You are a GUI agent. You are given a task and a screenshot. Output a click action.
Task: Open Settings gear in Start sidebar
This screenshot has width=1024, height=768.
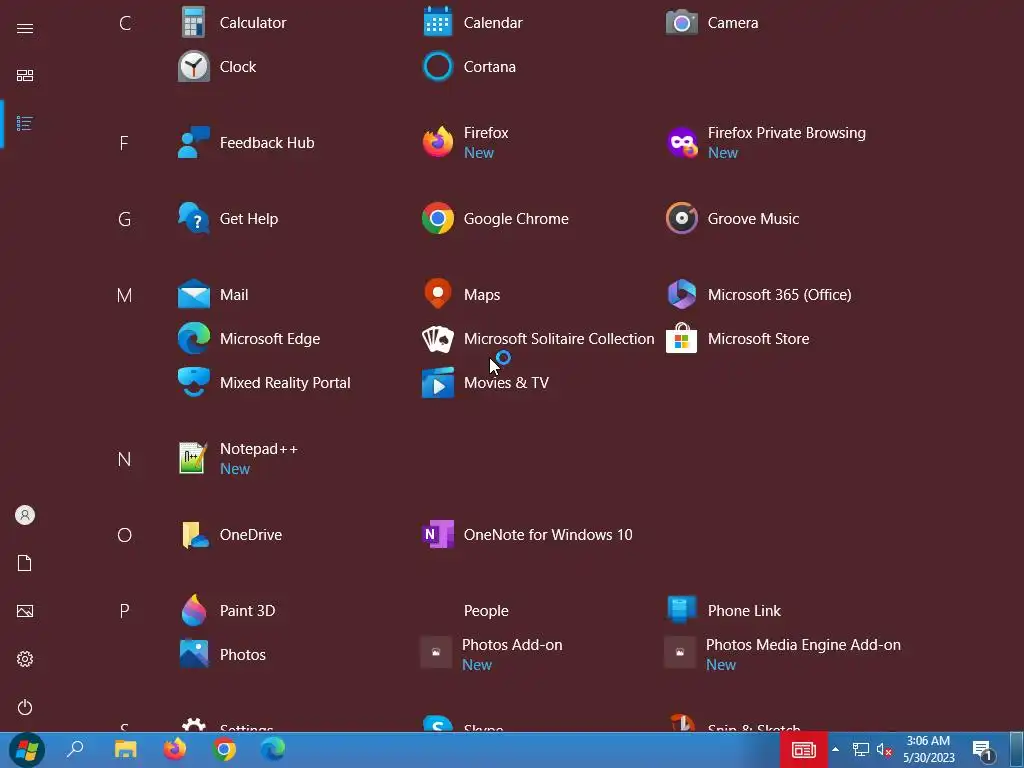pos(25,659)
